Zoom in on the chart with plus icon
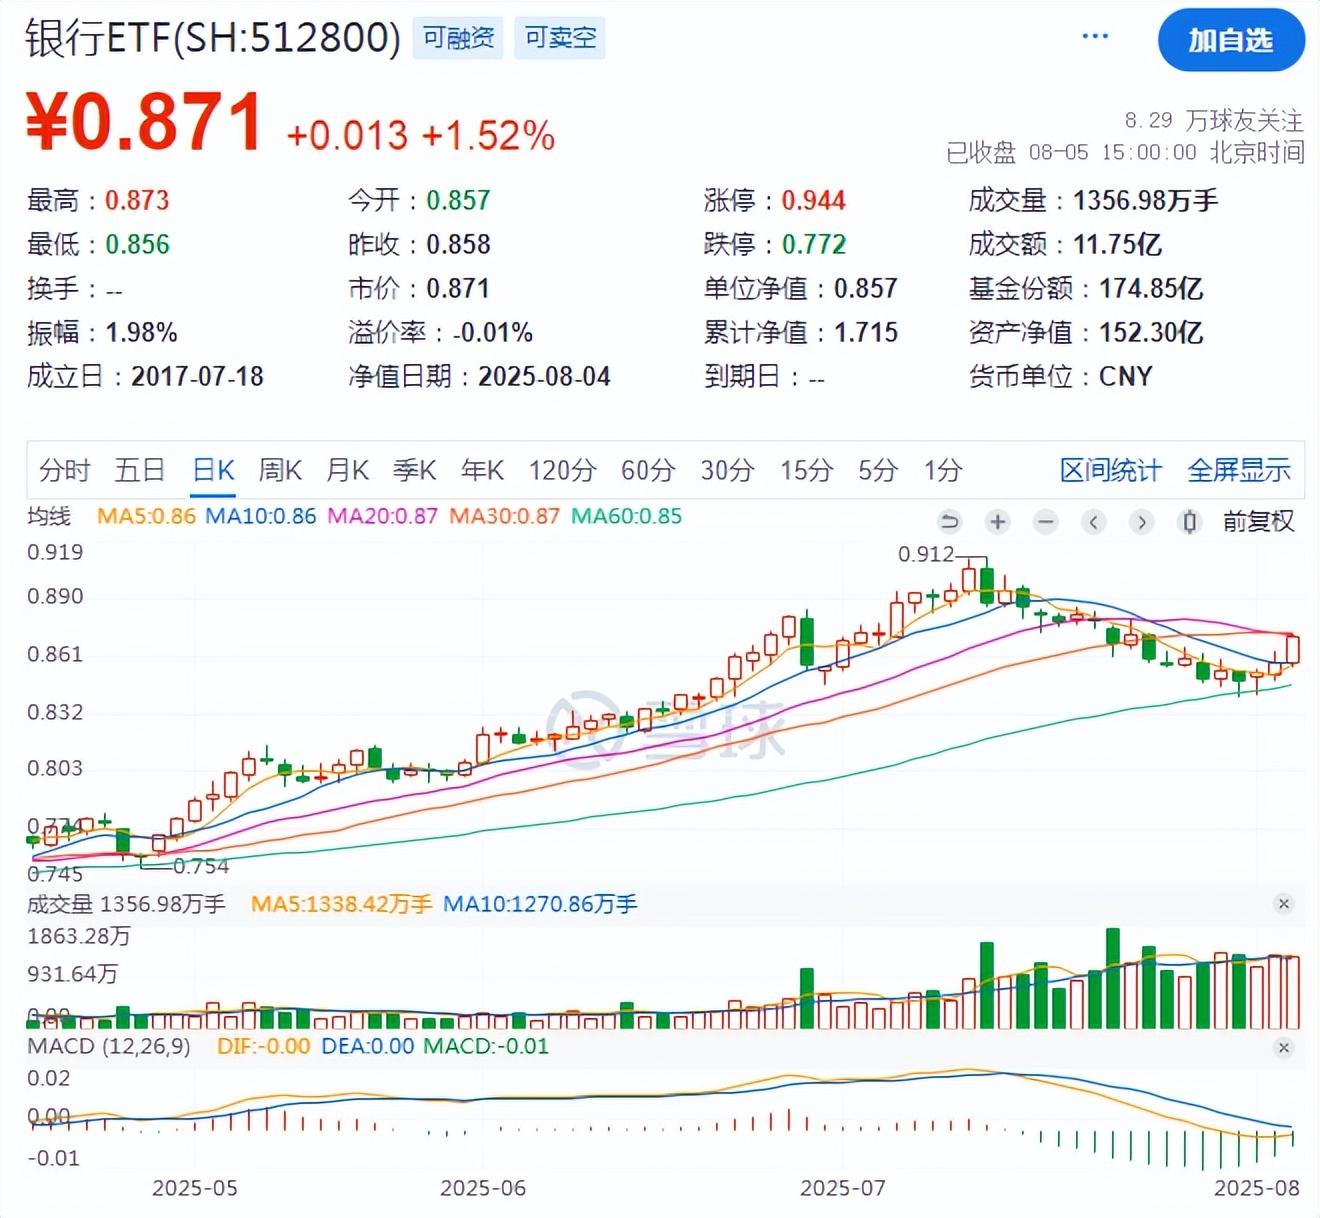This screenshot has height=1218, width=1320. [x=997, y=522]
